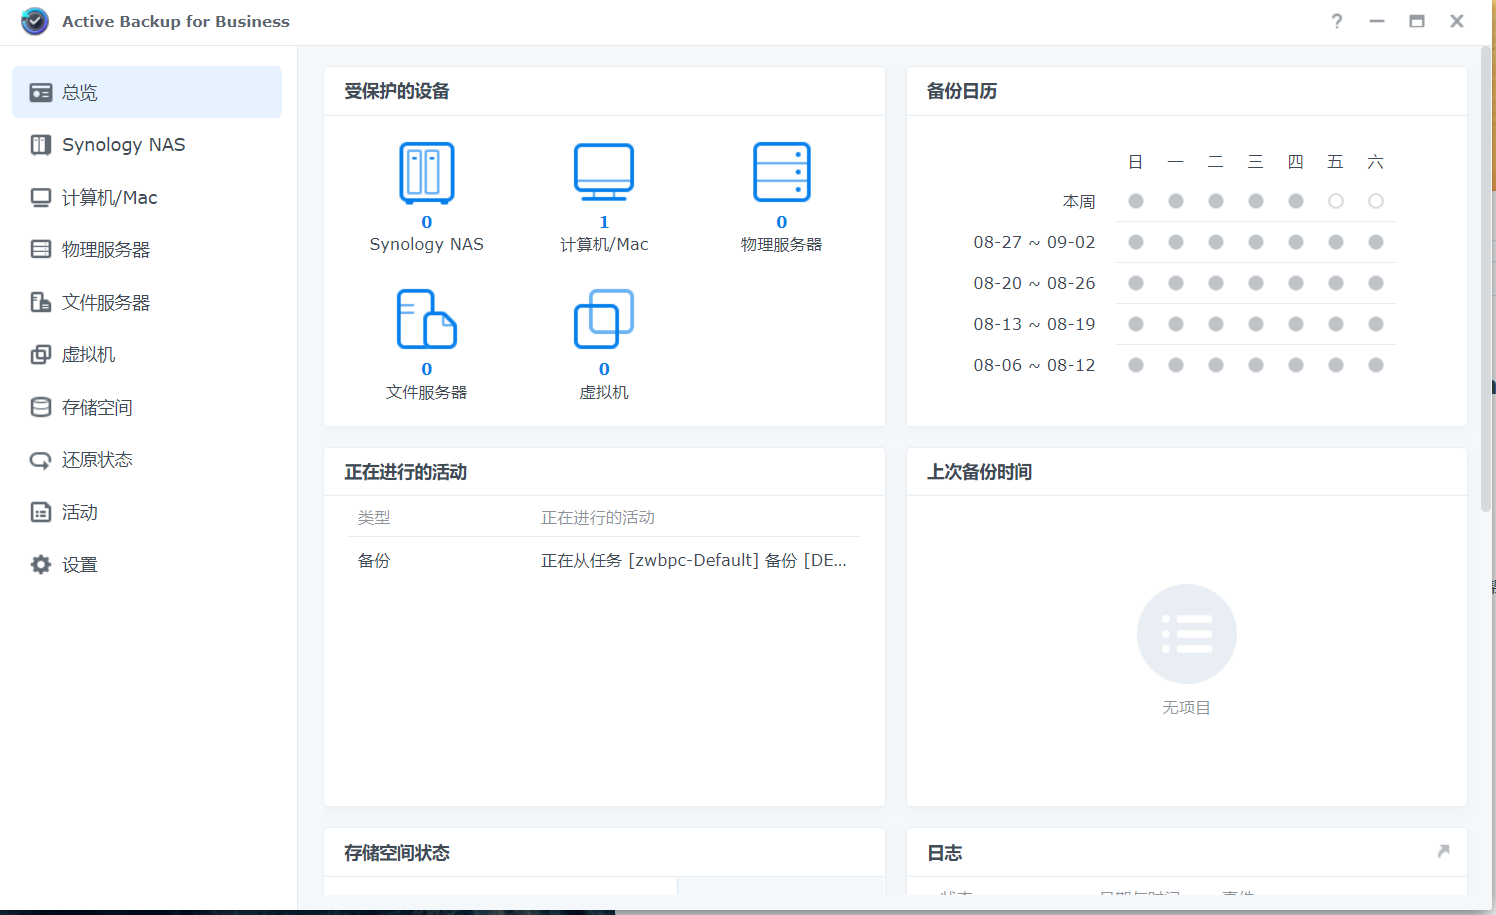Click the 1 count under 计算机/Mac
The width and height of the screenshot is (1496, 915).
coord(604,222)
